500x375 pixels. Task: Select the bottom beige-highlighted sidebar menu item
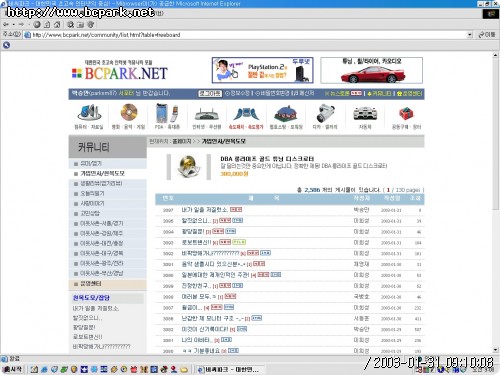pos(108,284)
